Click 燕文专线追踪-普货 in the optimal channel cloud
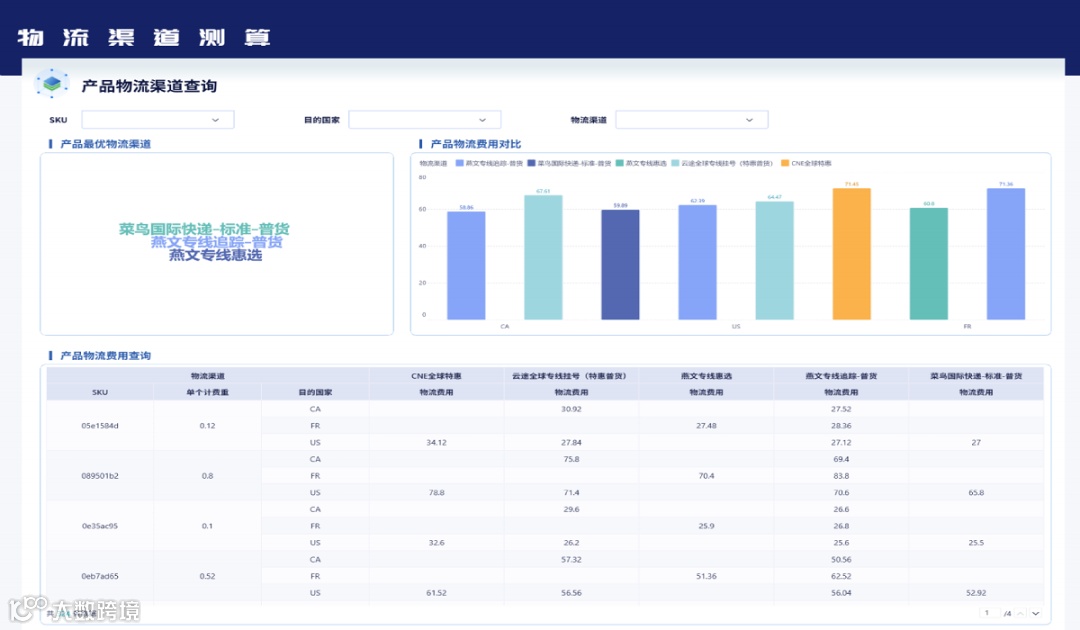The width and height of the screenshot is (1080, 630). pyautogui.click(x=216, y=242)
